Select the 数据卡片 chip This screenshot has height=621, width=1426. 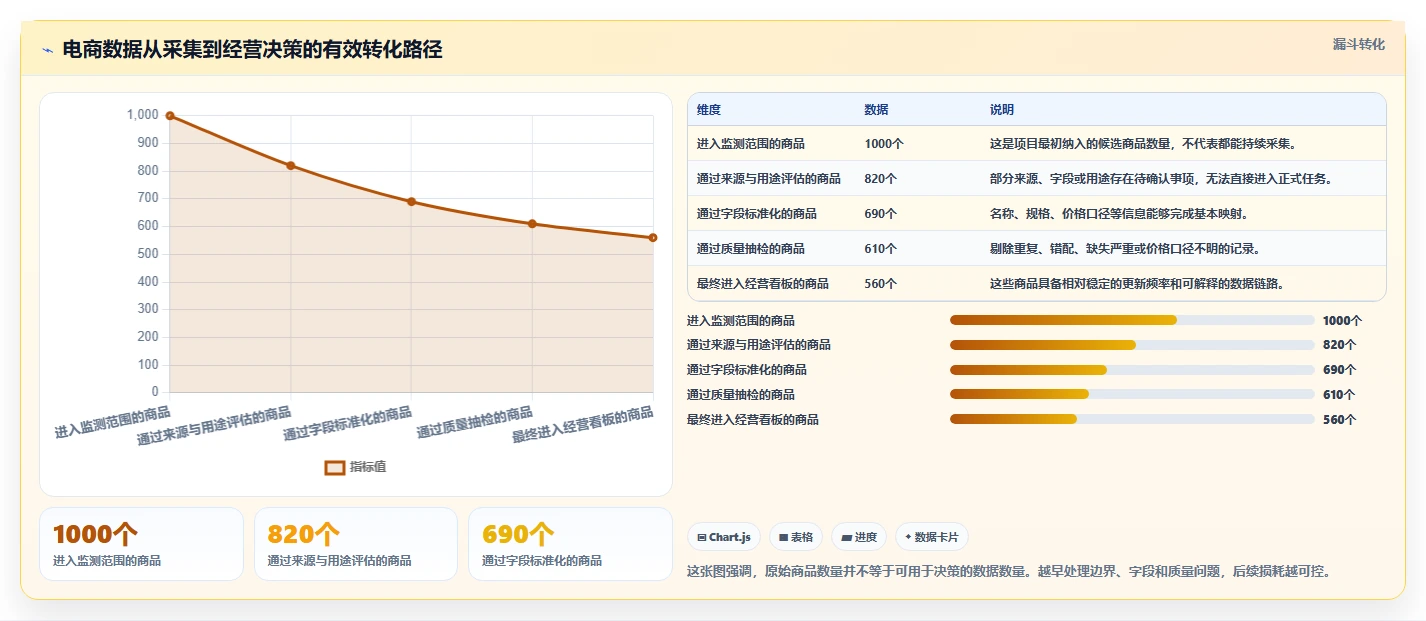[x=932, y=537]
